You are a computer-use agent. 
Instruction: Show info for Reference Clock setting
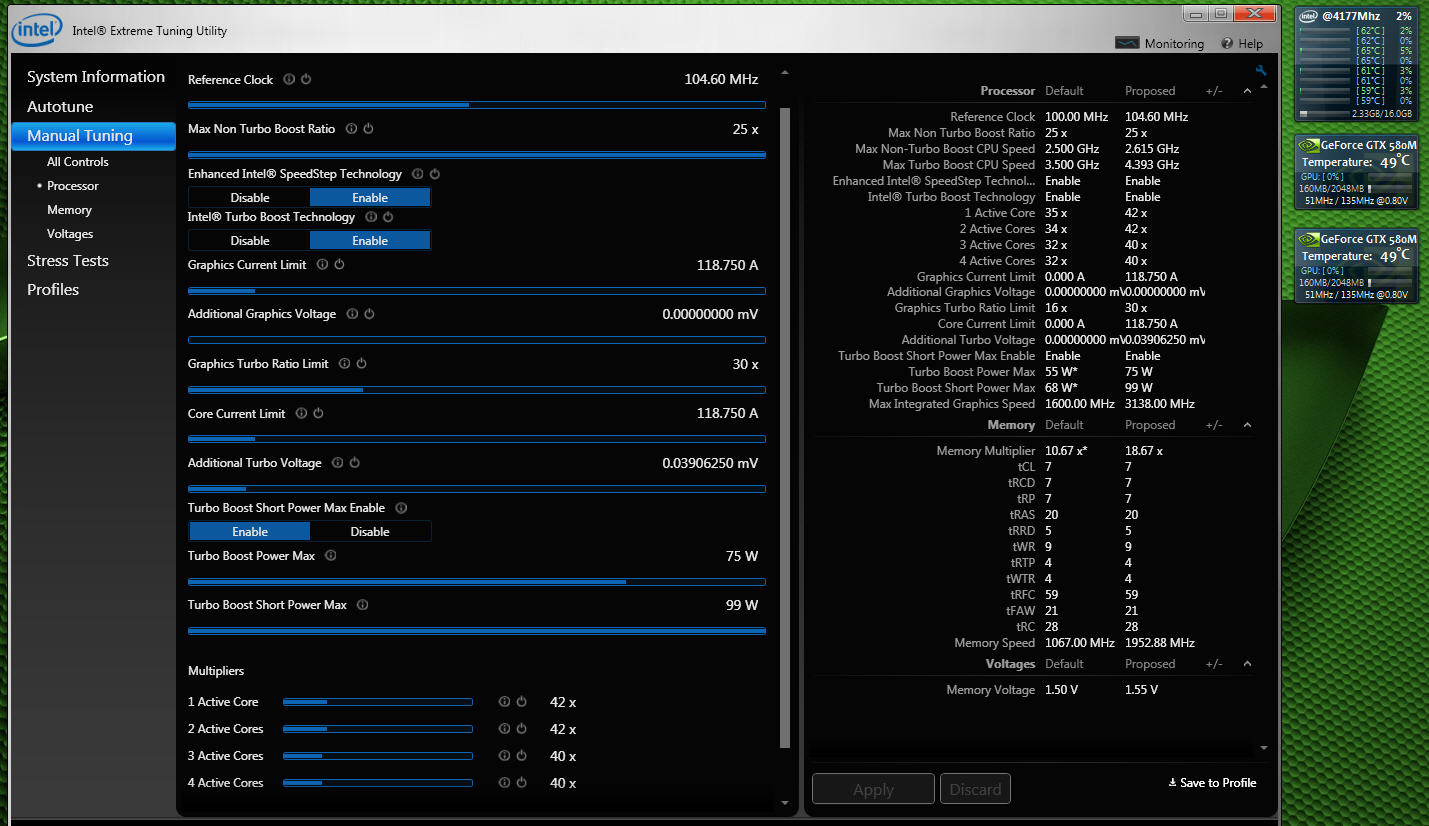[x=289, y=79]
